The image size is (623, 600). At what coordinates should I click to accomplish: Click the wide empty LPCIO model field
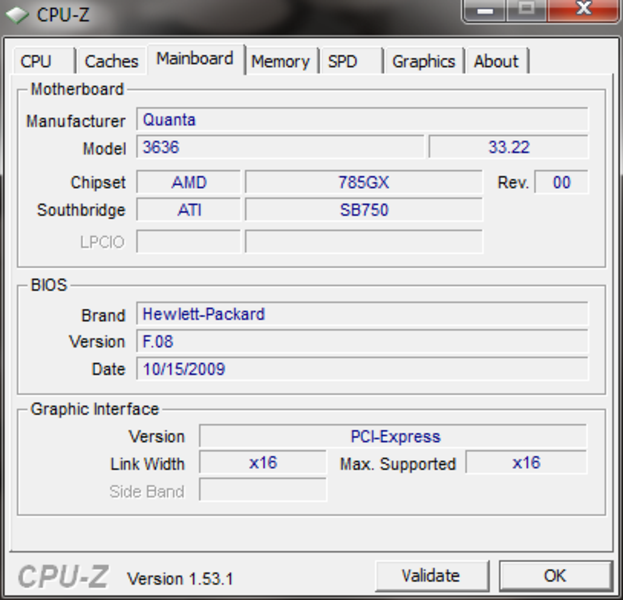pos(364,241)
